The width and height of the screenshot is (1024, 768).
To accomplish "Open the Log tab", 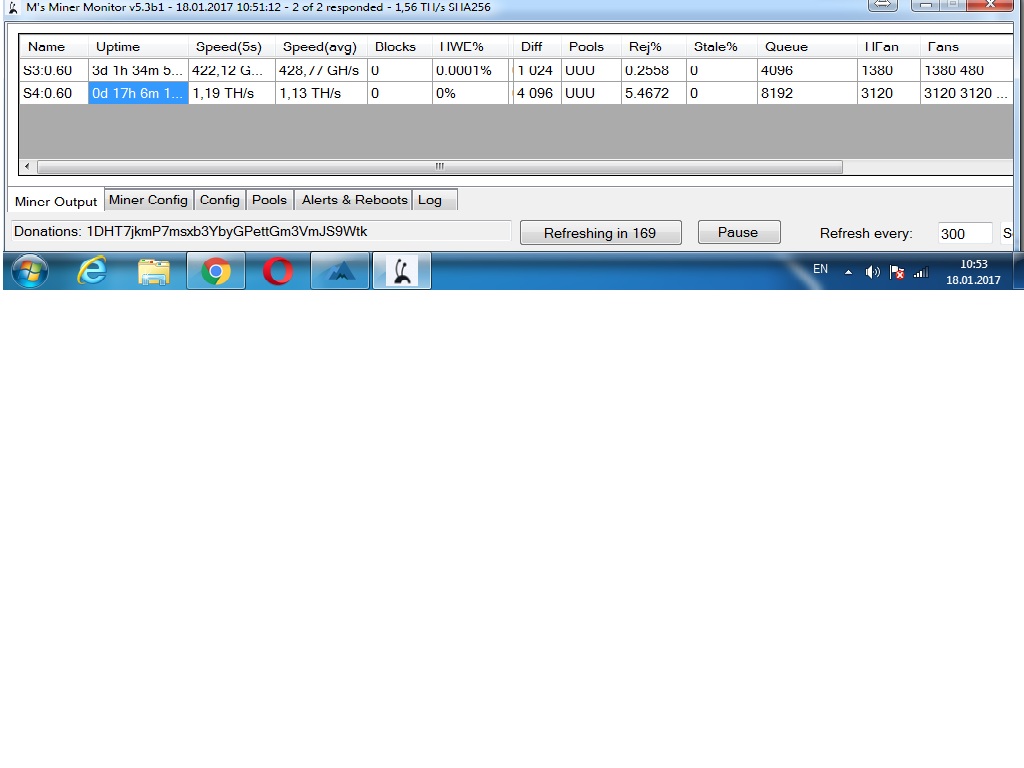I will pos(430,200).
